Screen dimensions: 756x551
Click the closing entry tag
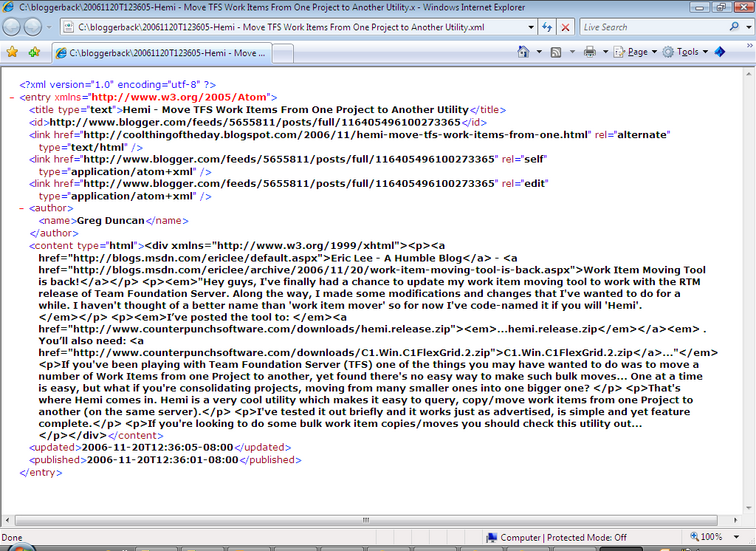(40, 472)
